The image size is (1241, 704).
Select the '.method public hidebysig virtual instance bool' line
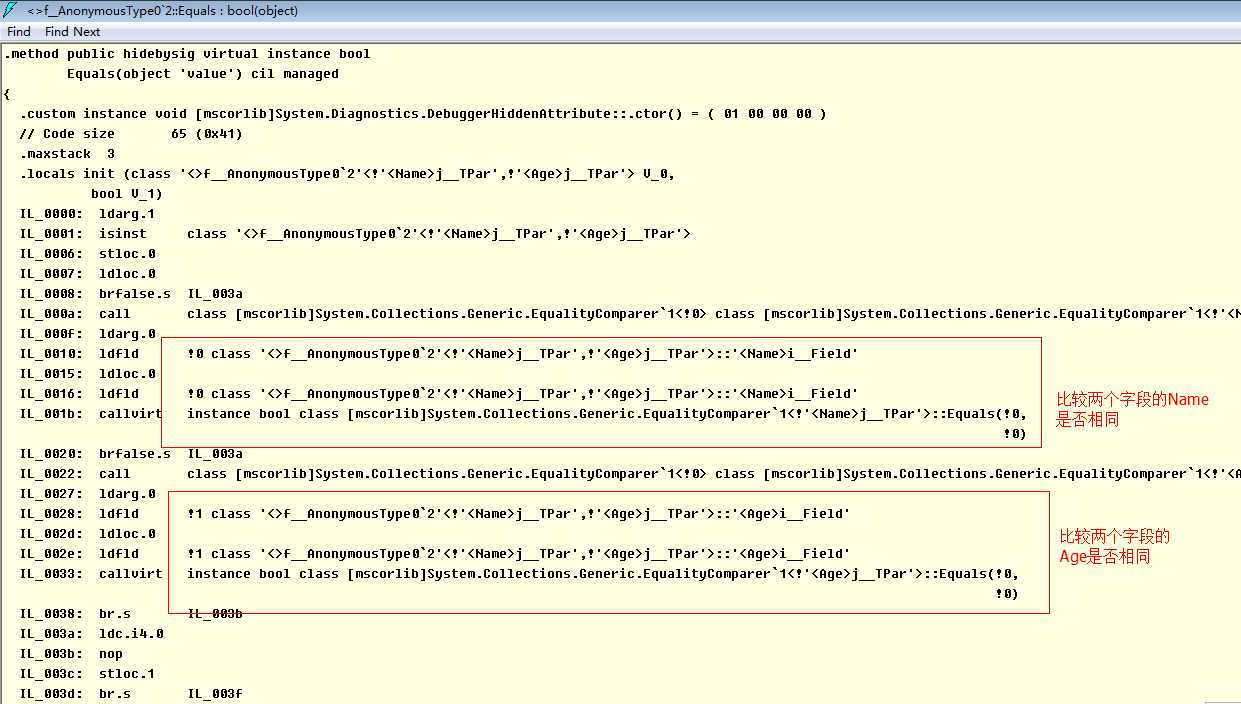click(x=187, y=54)
